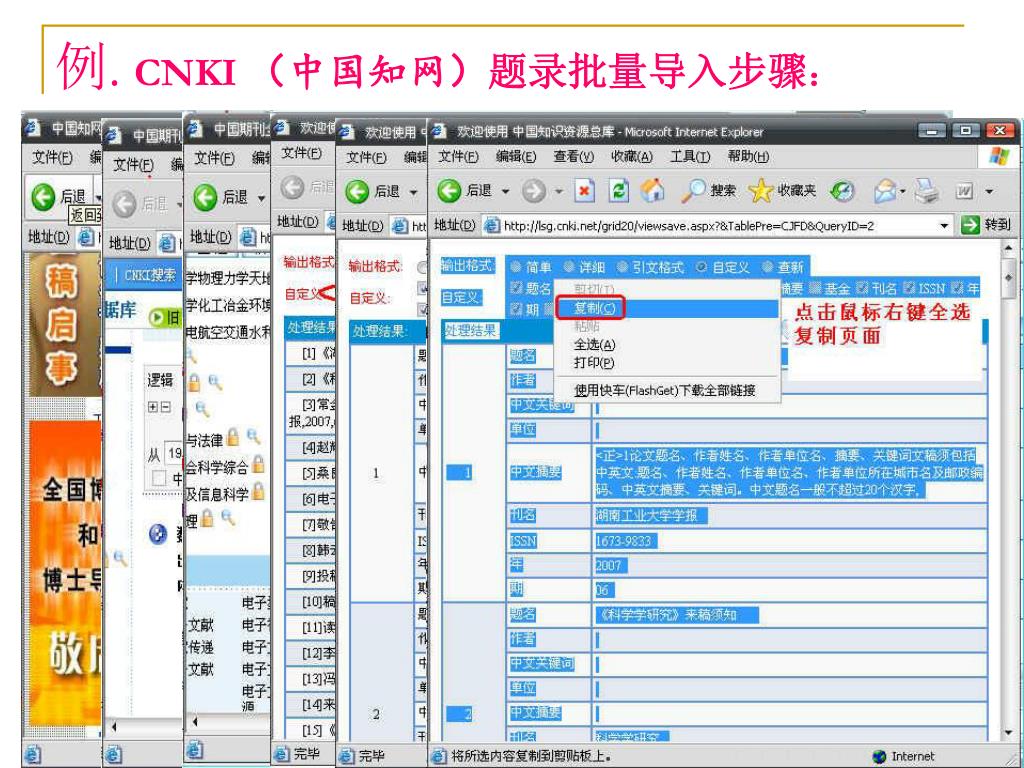Choose 使用快车(FlashGet)下载全部链接 context entry
1024x768 pixels.
coord(667,391)
